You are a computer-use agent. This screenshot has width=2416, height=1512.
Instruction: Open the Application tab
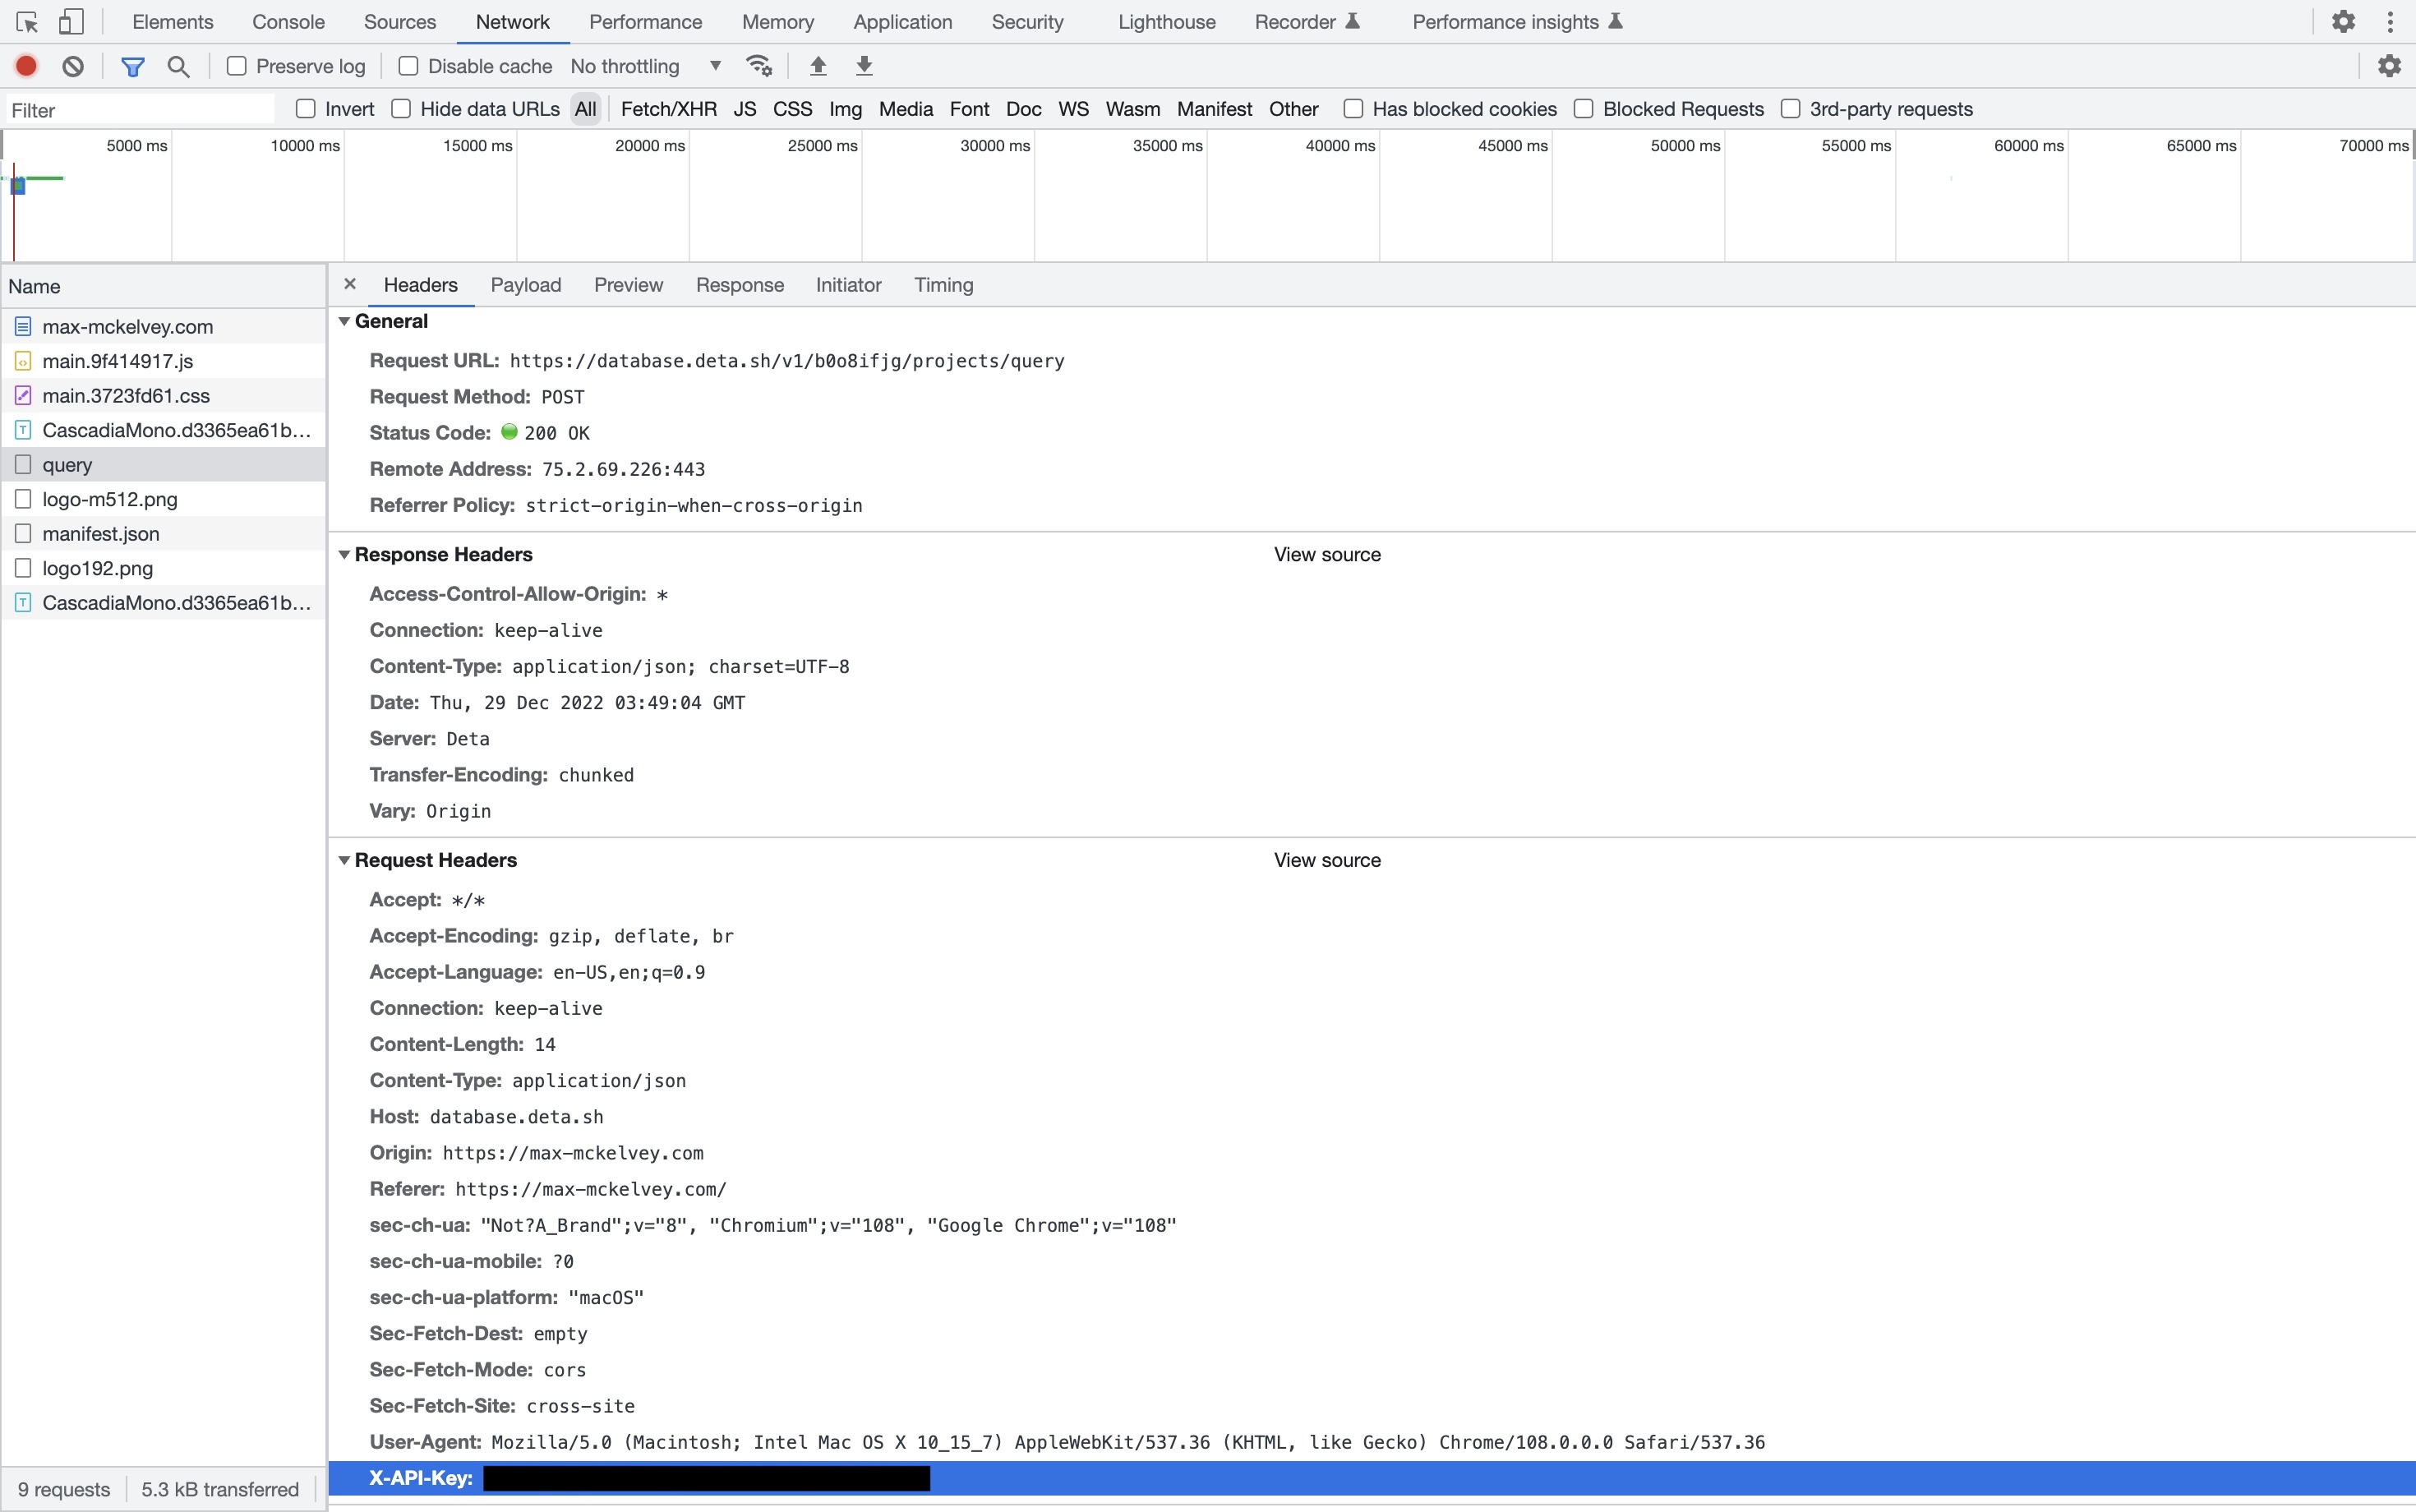pos(902,22)
